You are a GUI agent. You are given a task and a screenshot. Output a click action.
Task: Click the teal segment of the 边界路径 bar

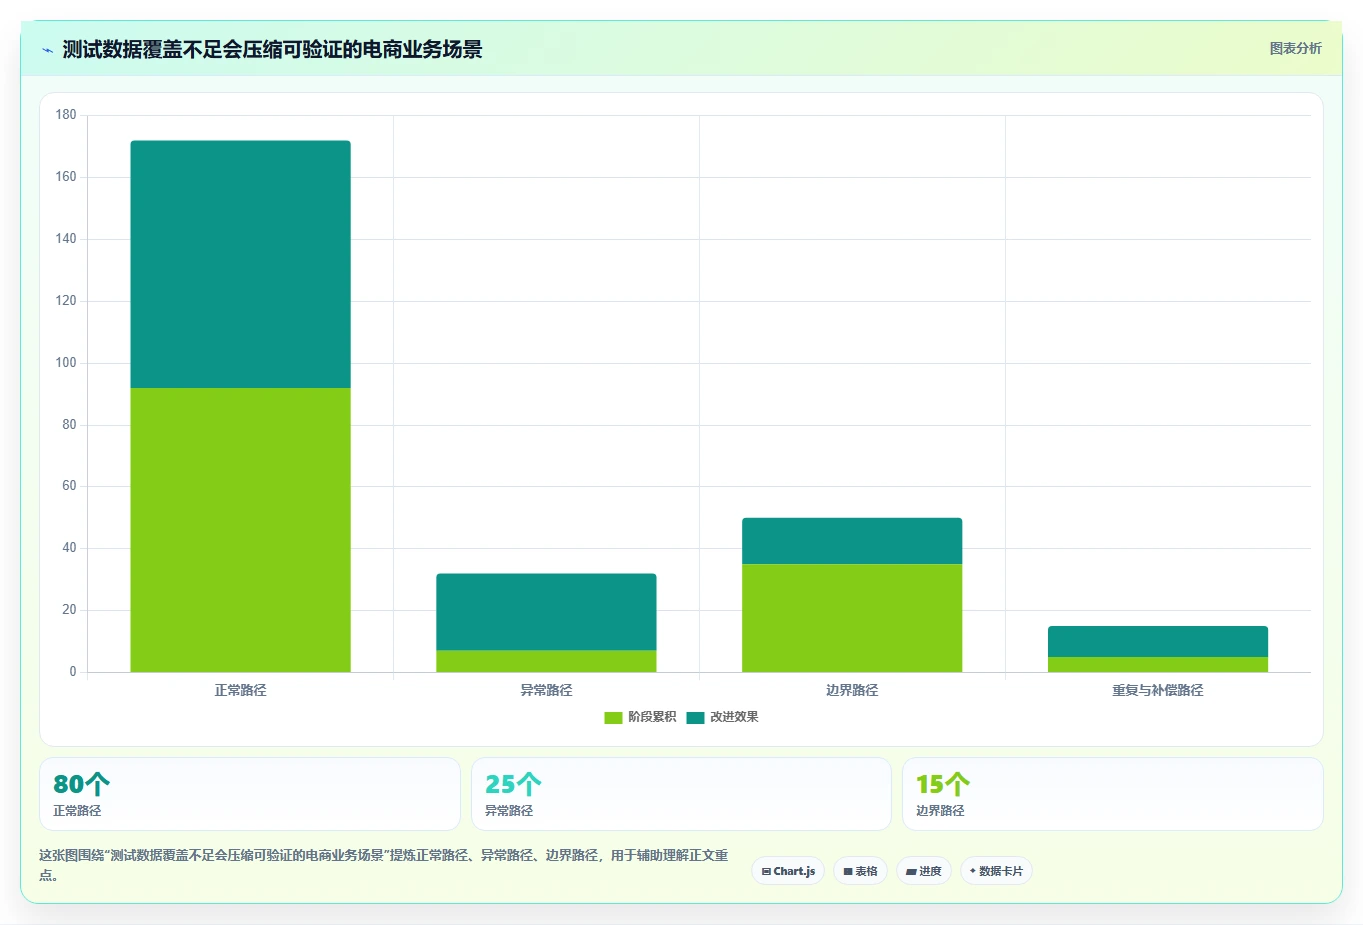(852, 541)
